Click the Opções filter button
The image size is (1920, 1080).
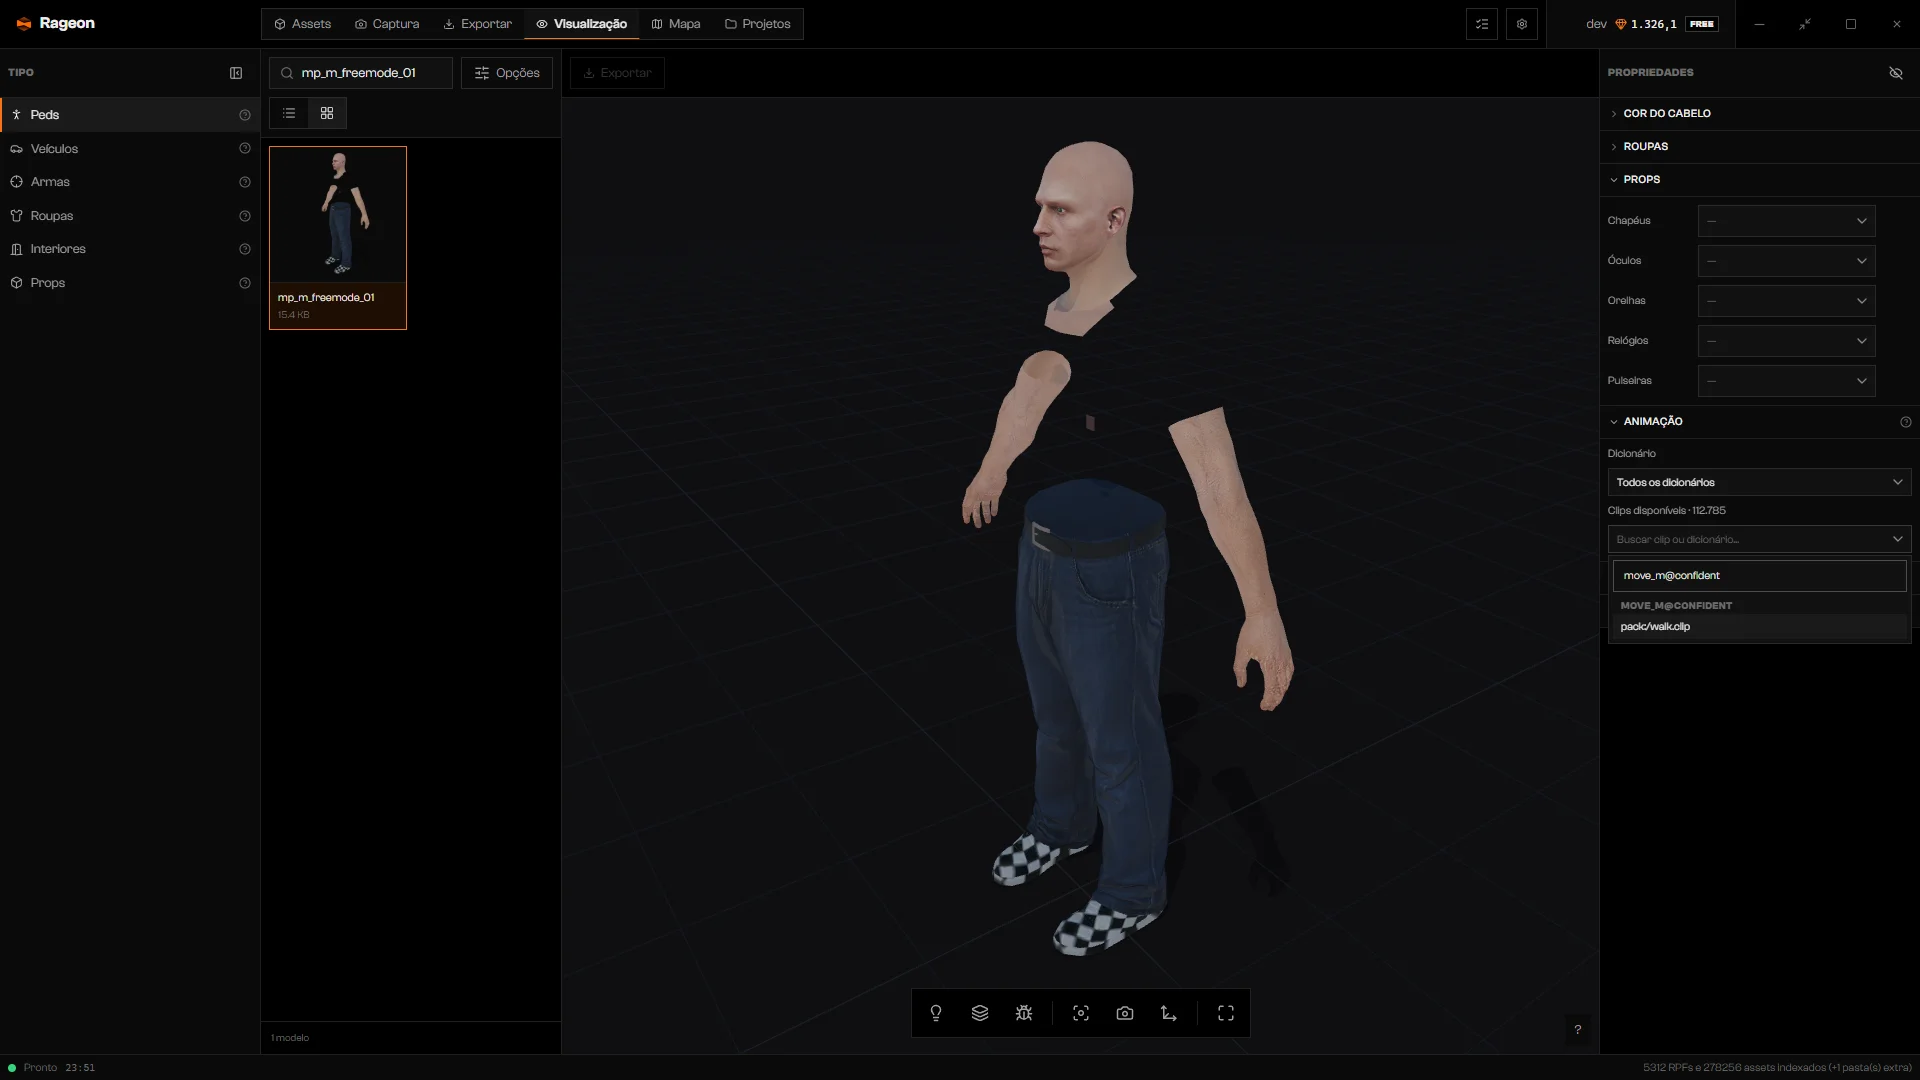[507, 73]
